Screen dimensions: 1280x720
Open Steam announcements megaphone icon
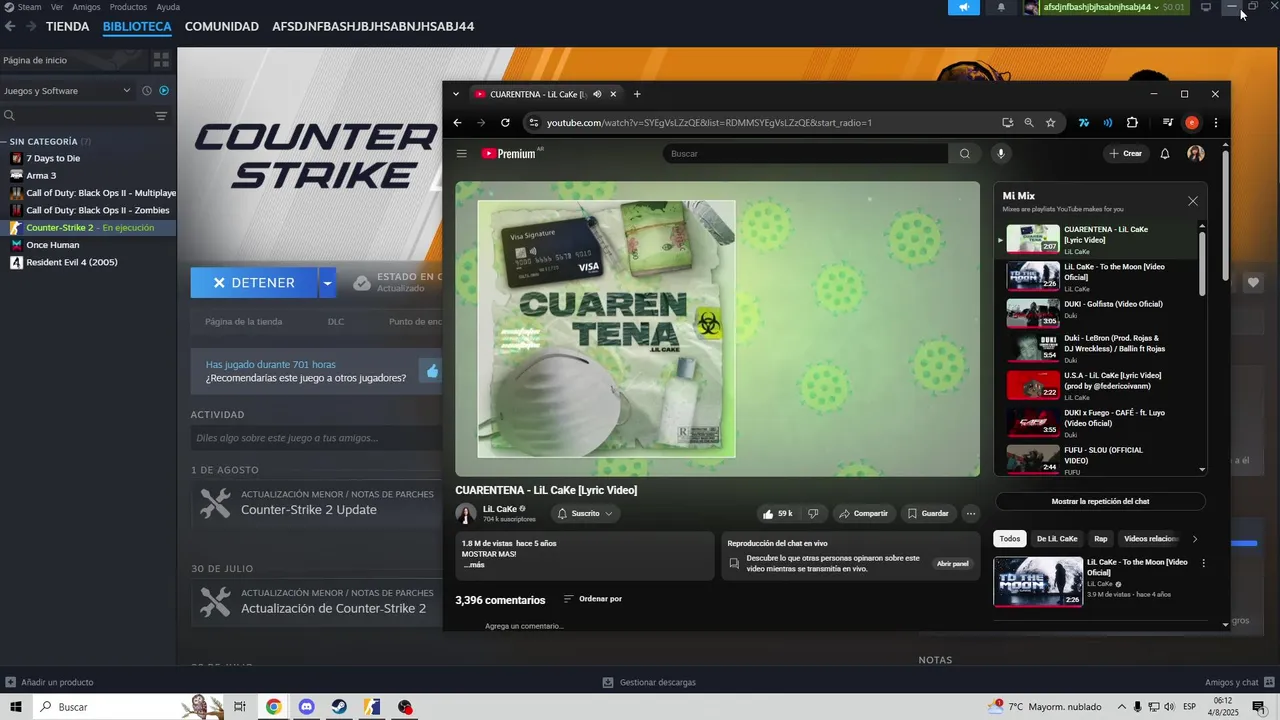click(x=964, y=7)
